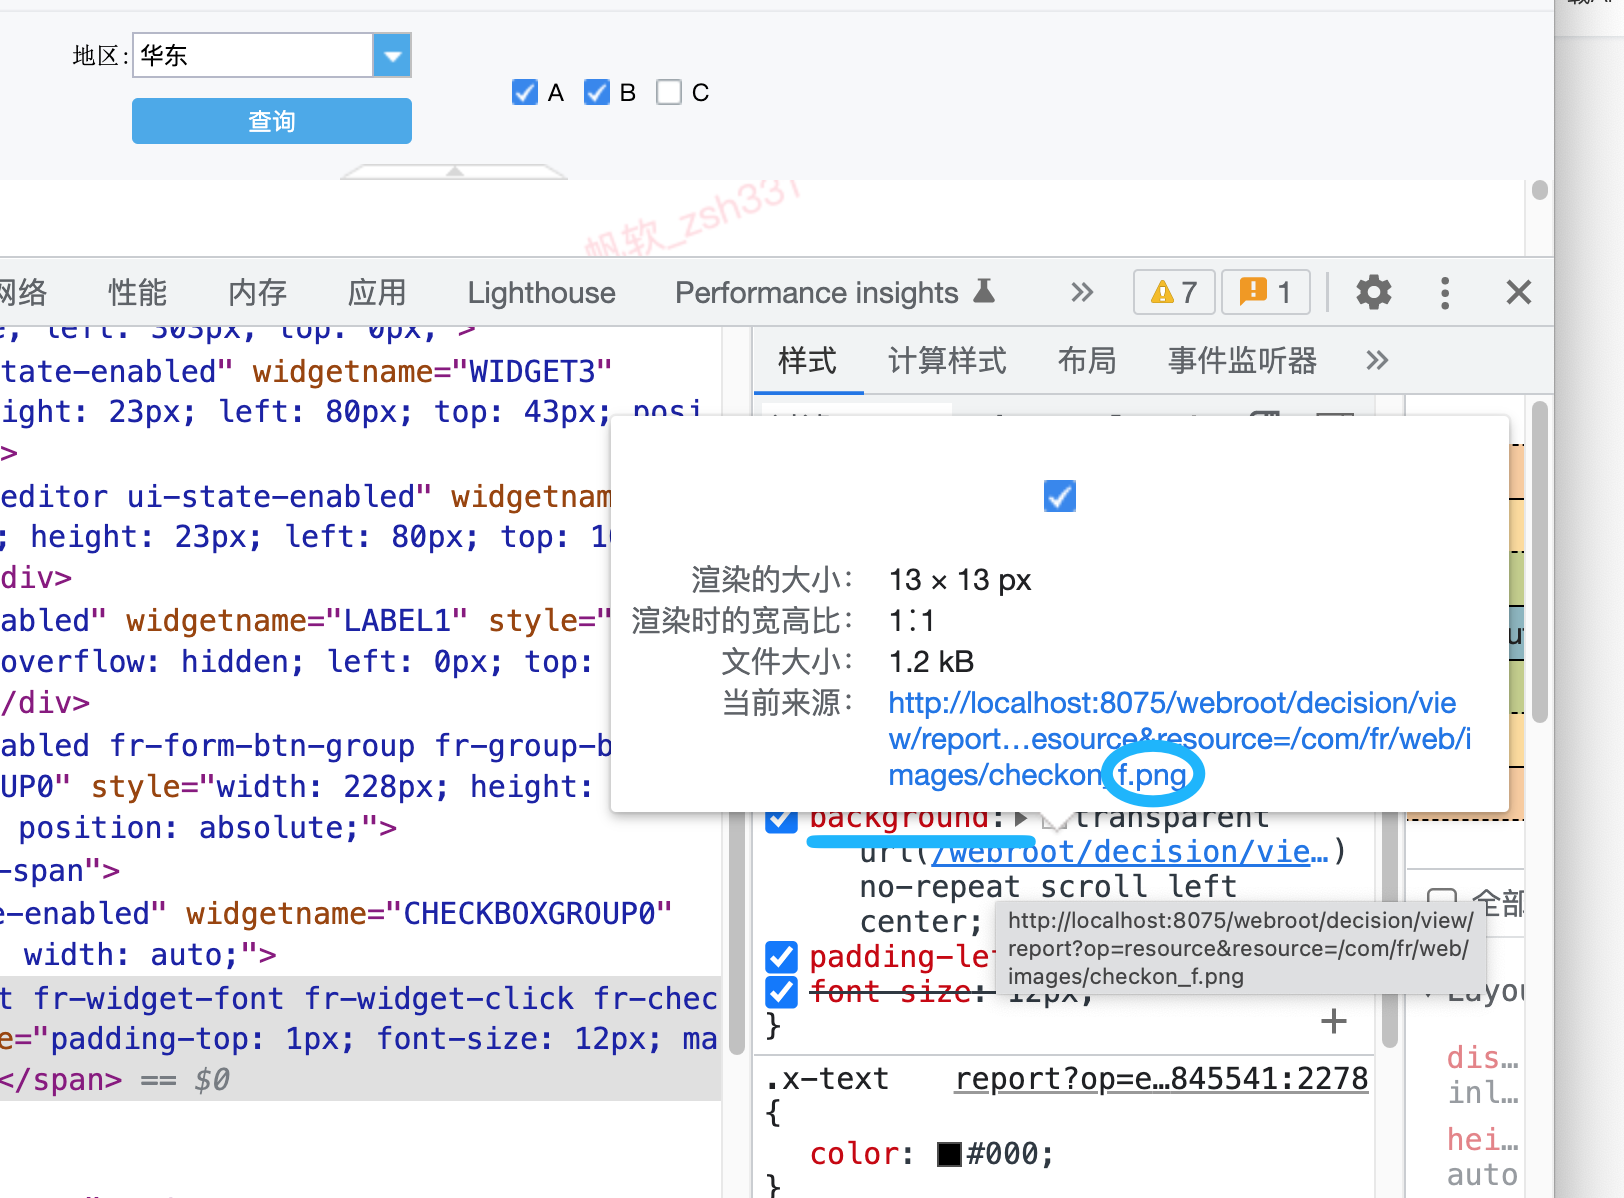The height and width of the screenshot is (1198, 1624).
Task: Toggle the font-size property checkbox
Action: (781, 992)
